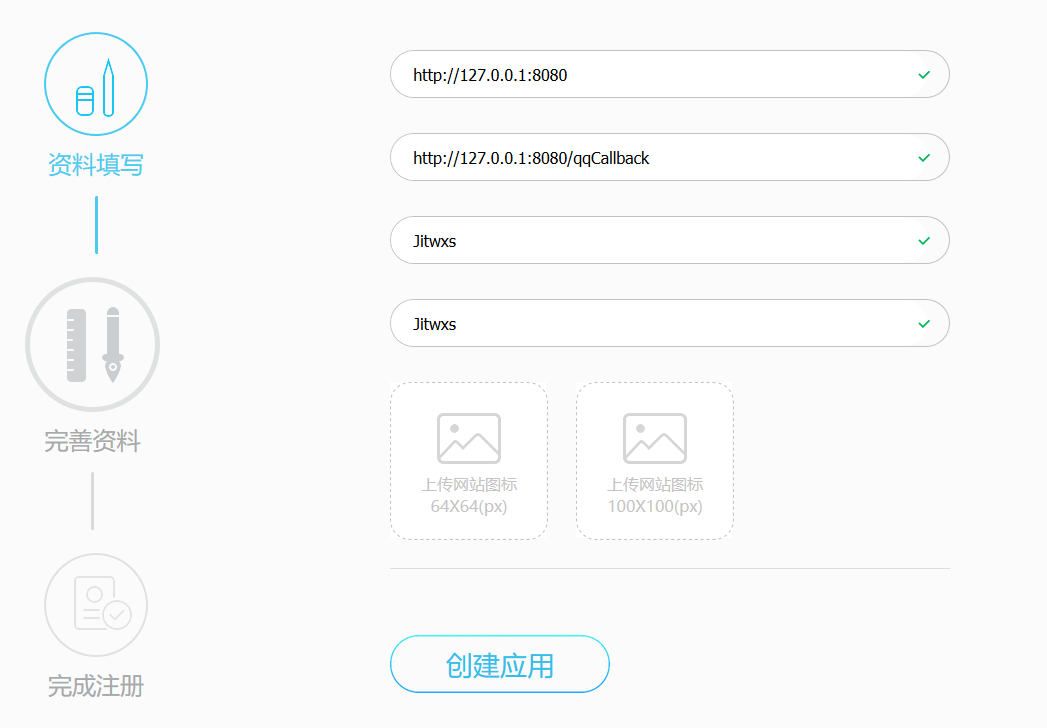1047x728 pixels.
Task: Click green checkmark in qqCallback URL field
Action: click(924, 158)
